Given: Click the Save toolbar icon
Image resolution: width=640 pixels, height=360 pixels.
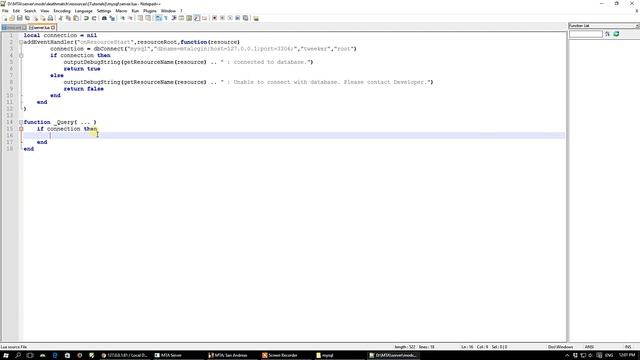Looking at the screenshot, I should (x=20, y=18).
